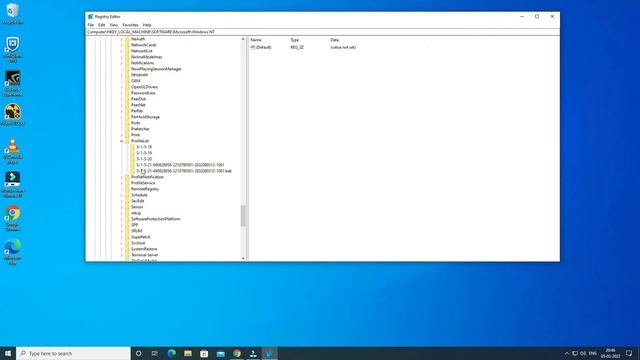Select the NowPlayingSessionManager key

tap(156, 69)
